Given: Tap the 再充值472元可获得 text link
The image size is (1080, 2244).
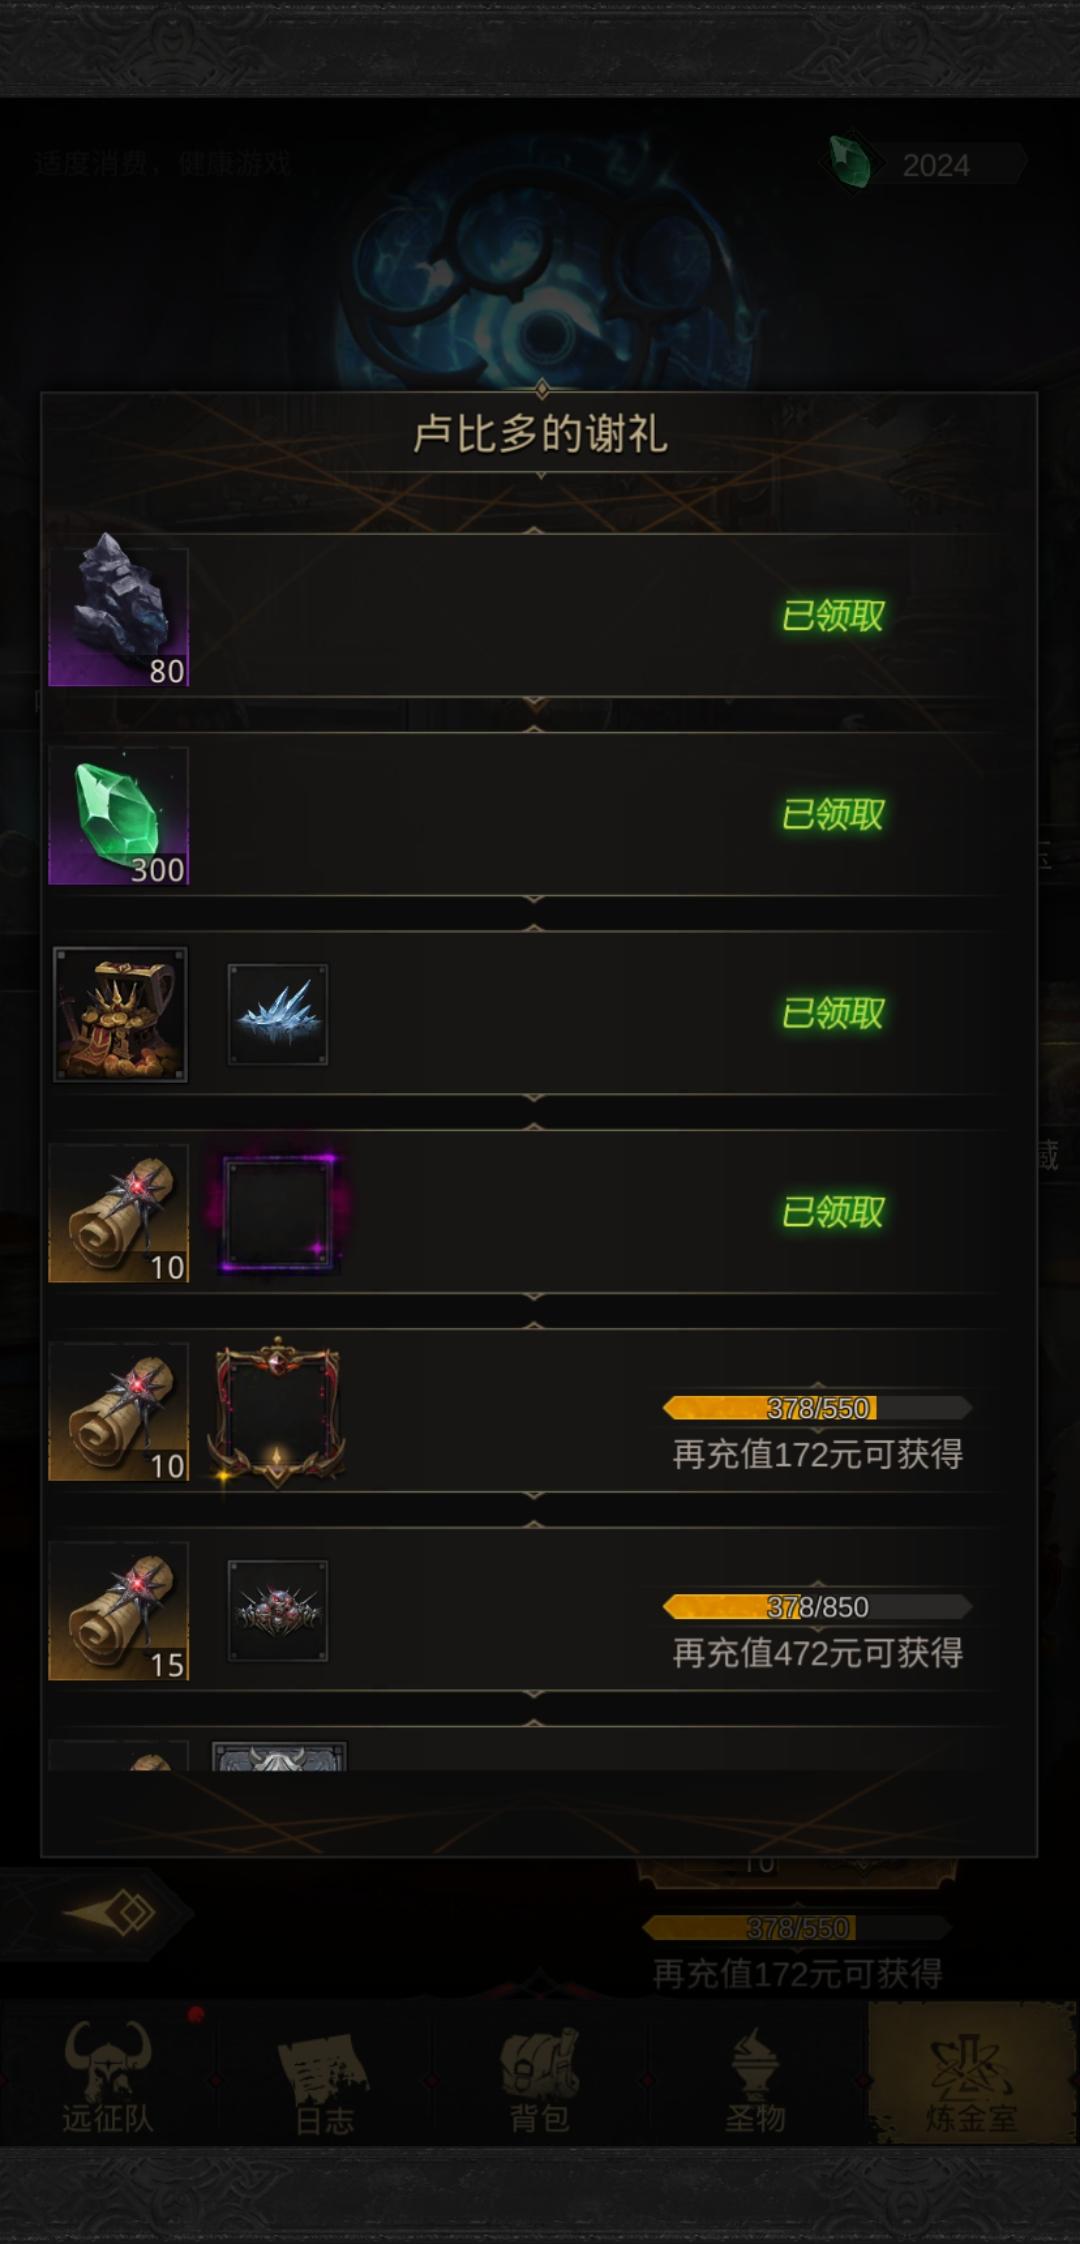Looking at the screenshot, I should click(817, 1653).
